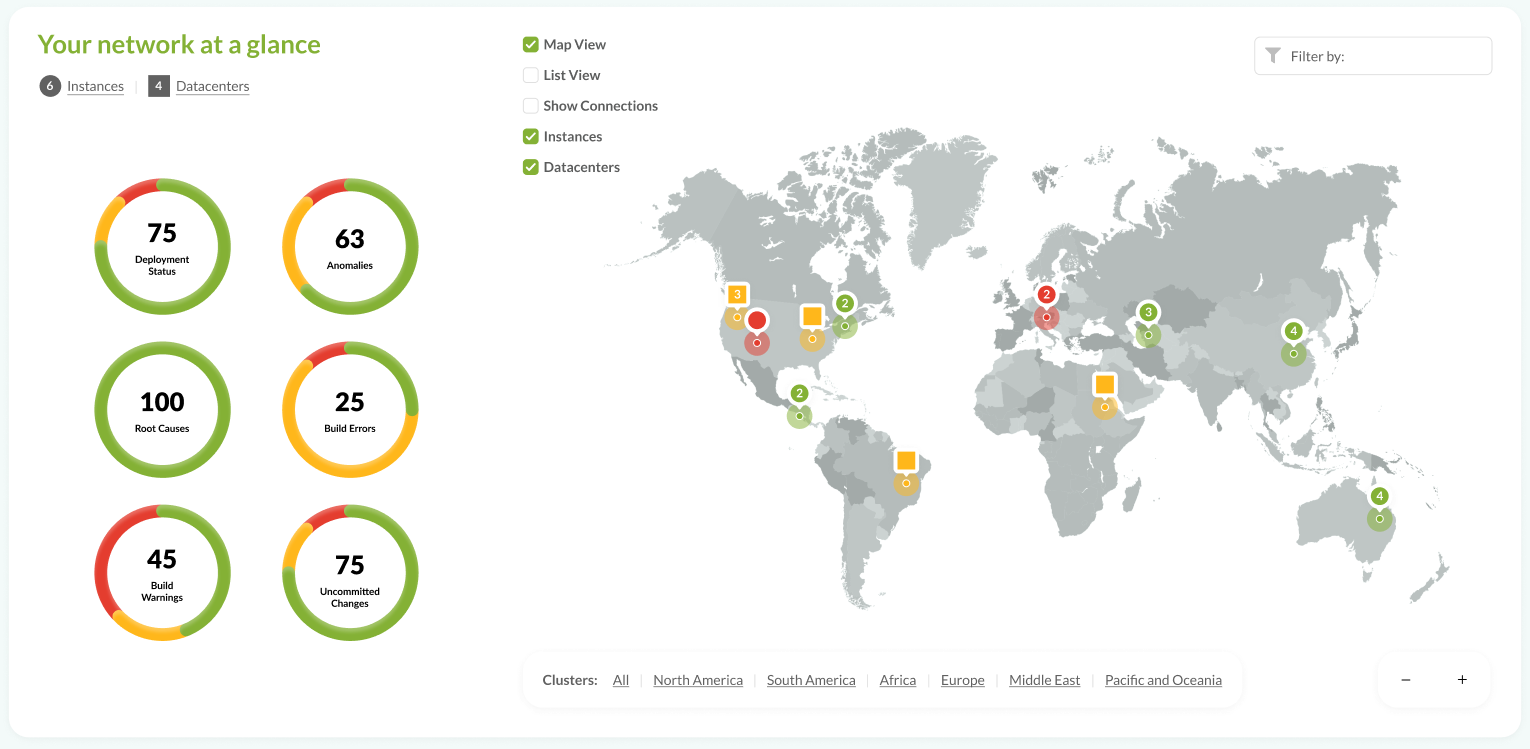Open the Root Causes donut gauge
The image size is (1530, 749).
[162, 410]
